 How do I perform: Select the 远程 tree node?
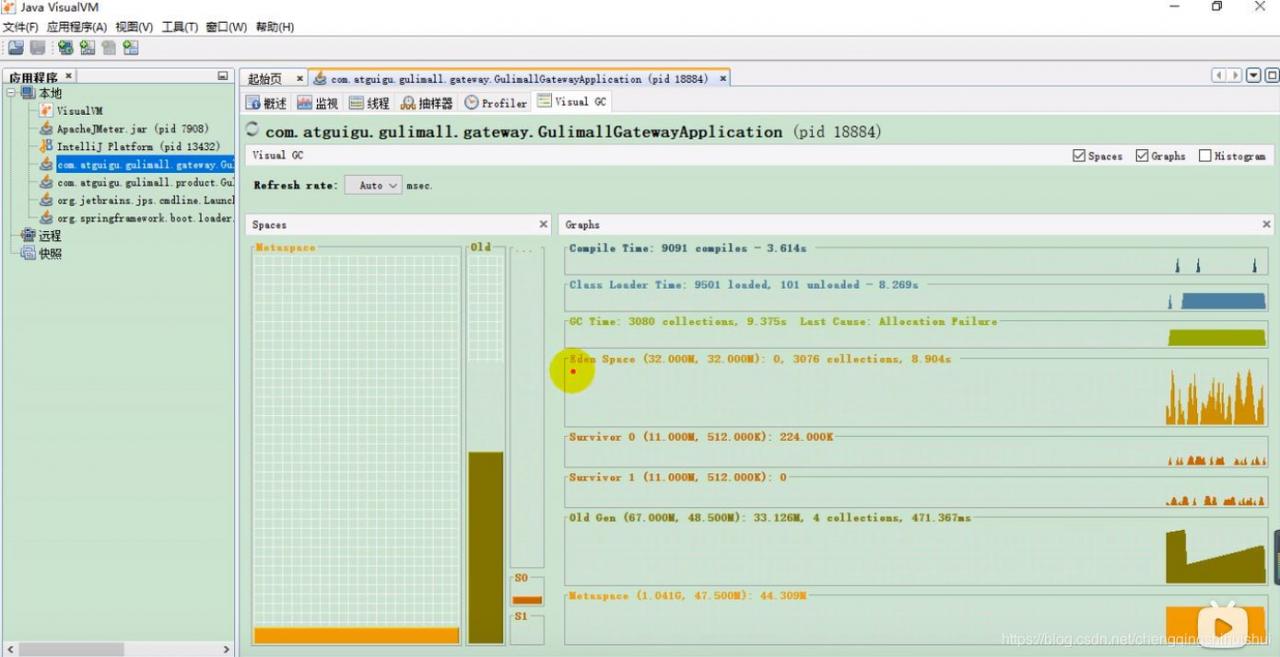(x=49, y=235)
